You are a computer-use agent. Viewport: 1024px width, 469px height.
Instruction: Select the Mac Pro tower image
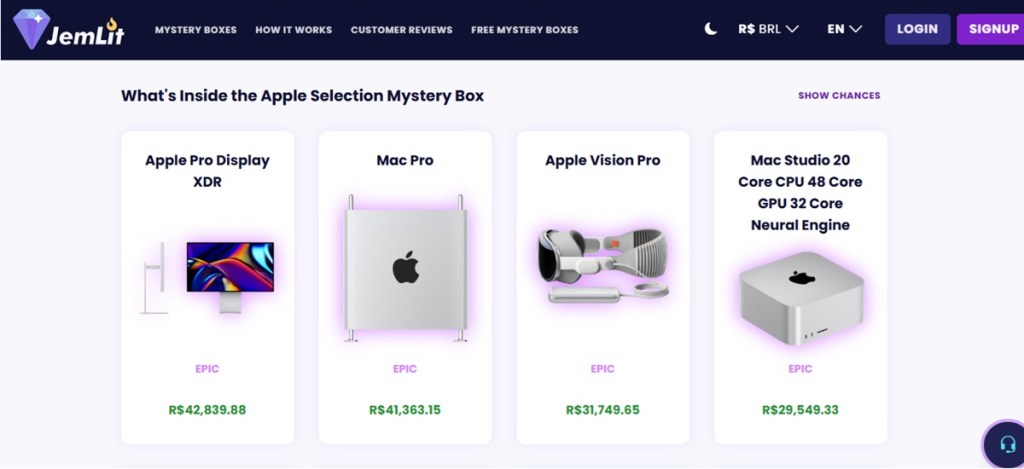(x=405, y=267)
